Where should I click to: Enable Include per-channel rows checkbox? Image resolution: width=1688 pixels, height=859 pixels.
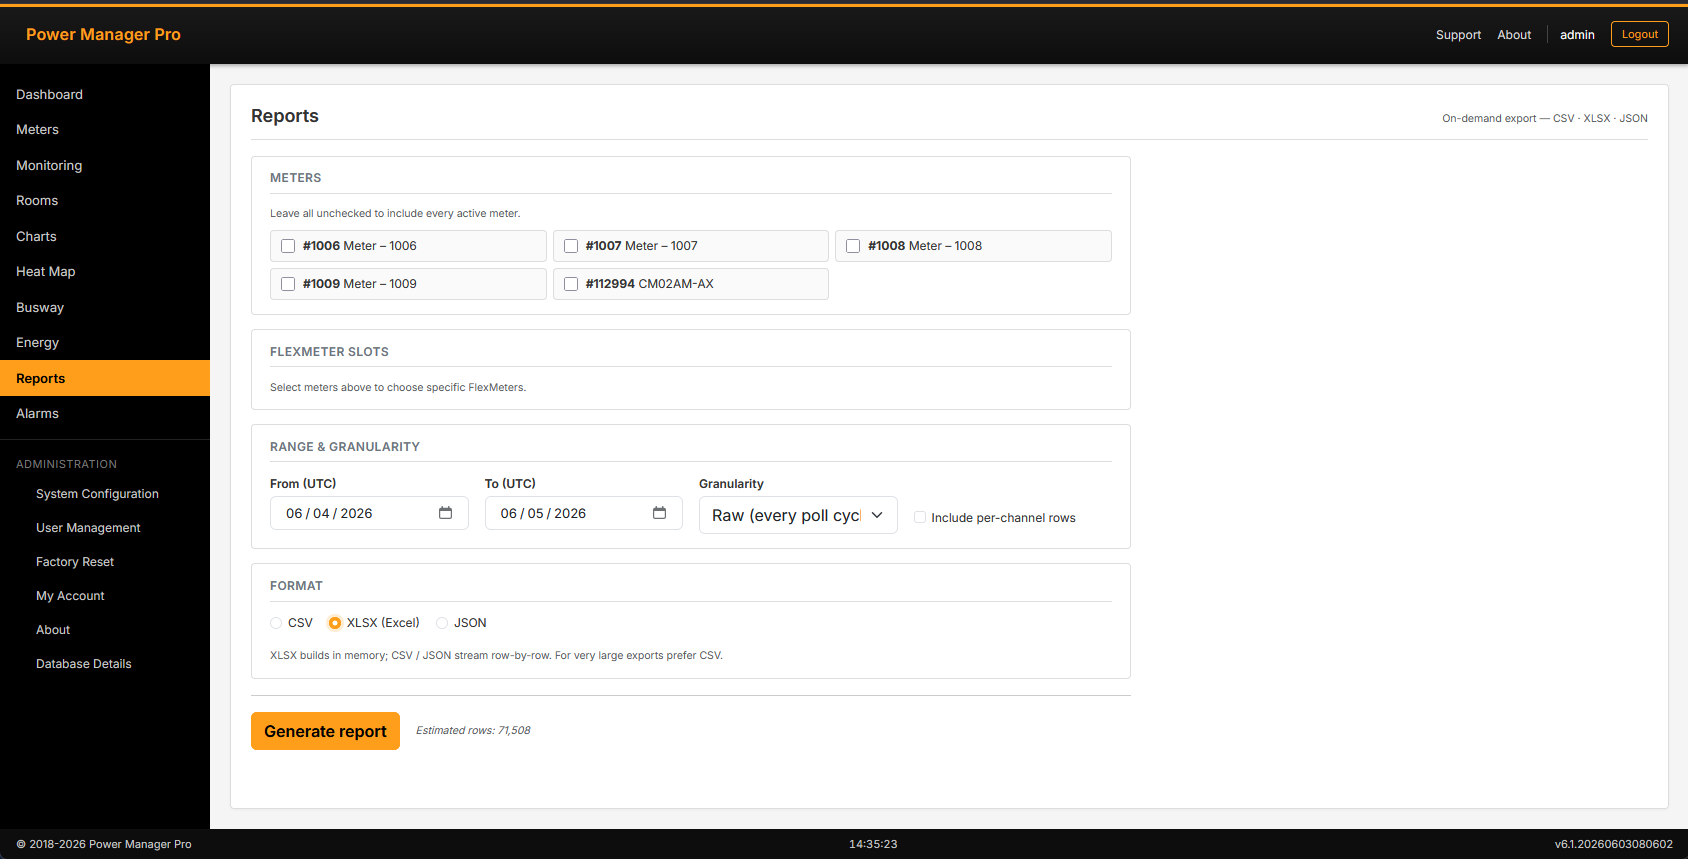(x=920, y=517)
